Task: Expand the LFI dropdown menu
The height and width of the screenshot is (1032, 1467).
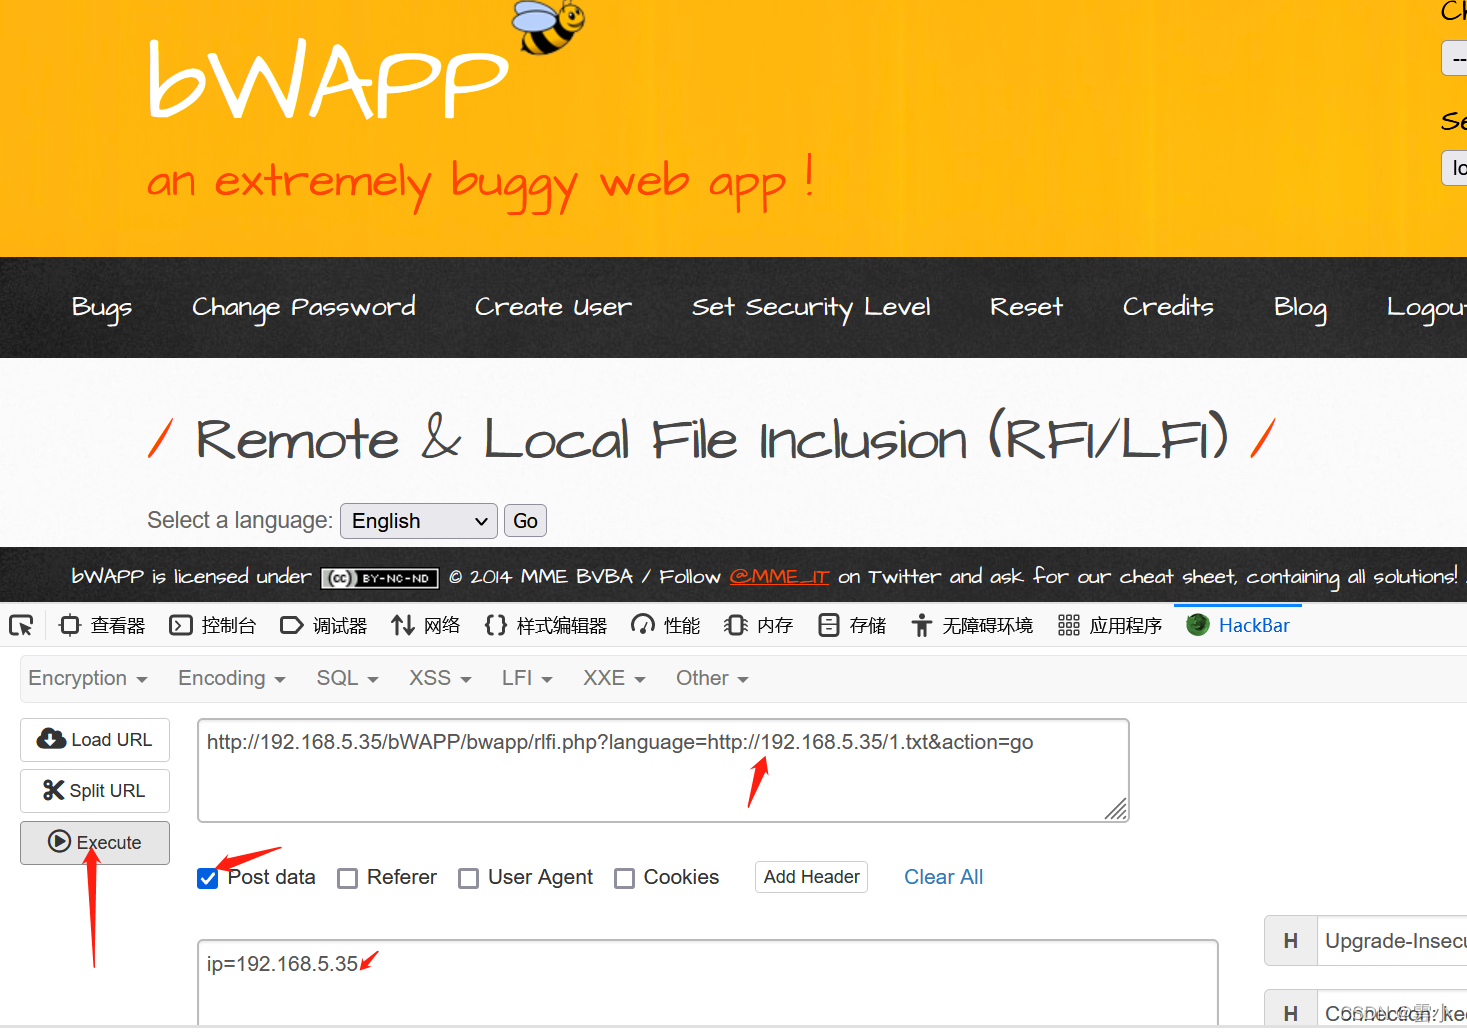Action: coord(527,678)
